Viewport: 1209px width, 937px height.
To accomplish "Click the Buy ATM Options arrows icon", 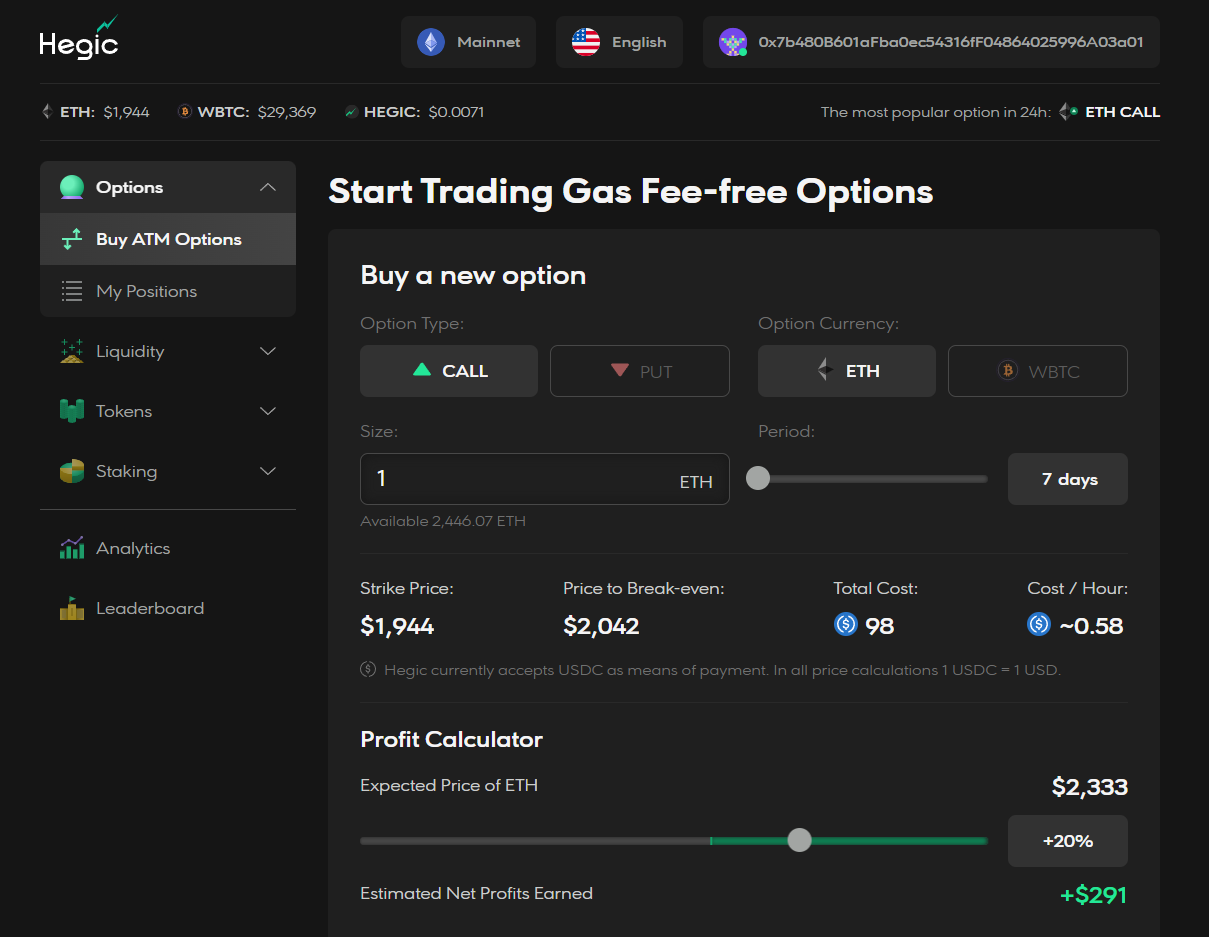I will [x=72, y=239].
